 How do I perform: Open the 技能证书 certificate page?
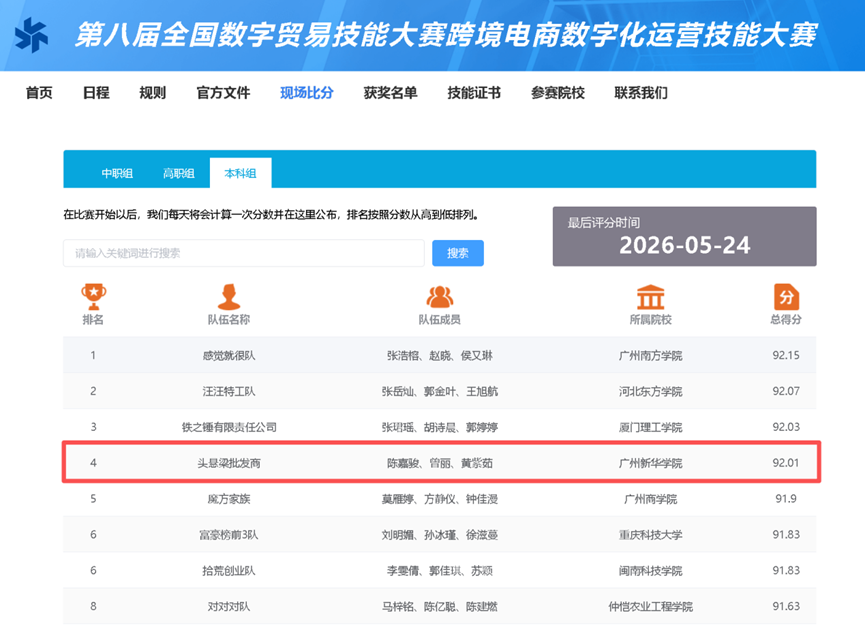(x=474, y=93)
